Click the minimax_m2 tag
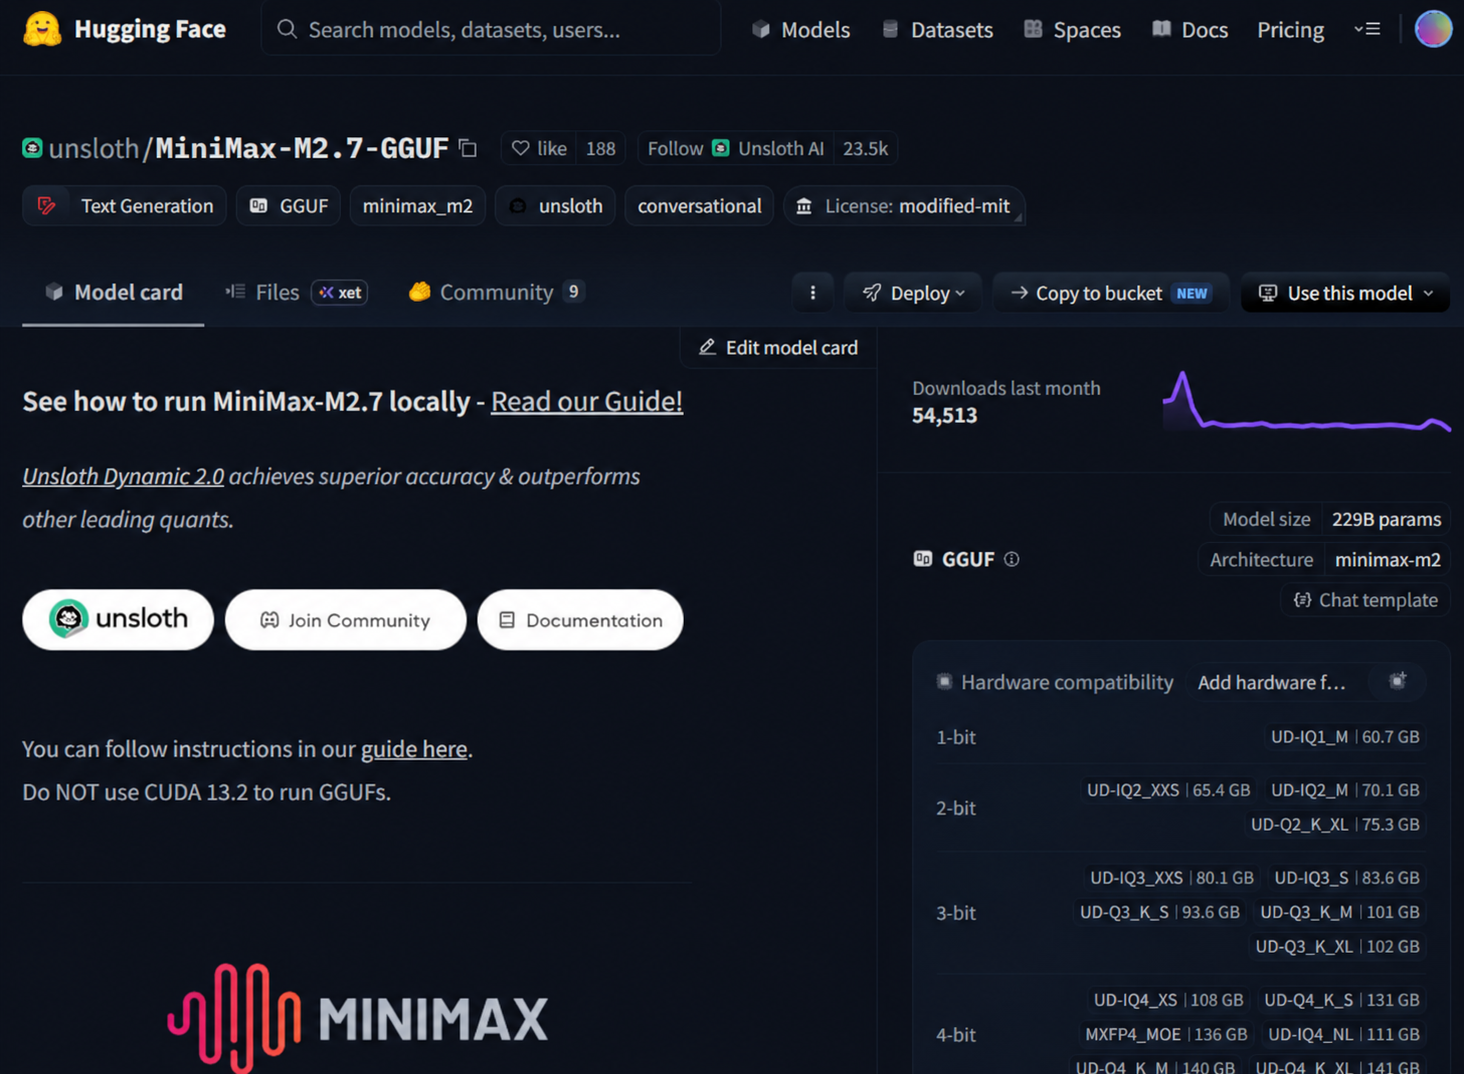The image size is (1464, 1074). point(418,206)
